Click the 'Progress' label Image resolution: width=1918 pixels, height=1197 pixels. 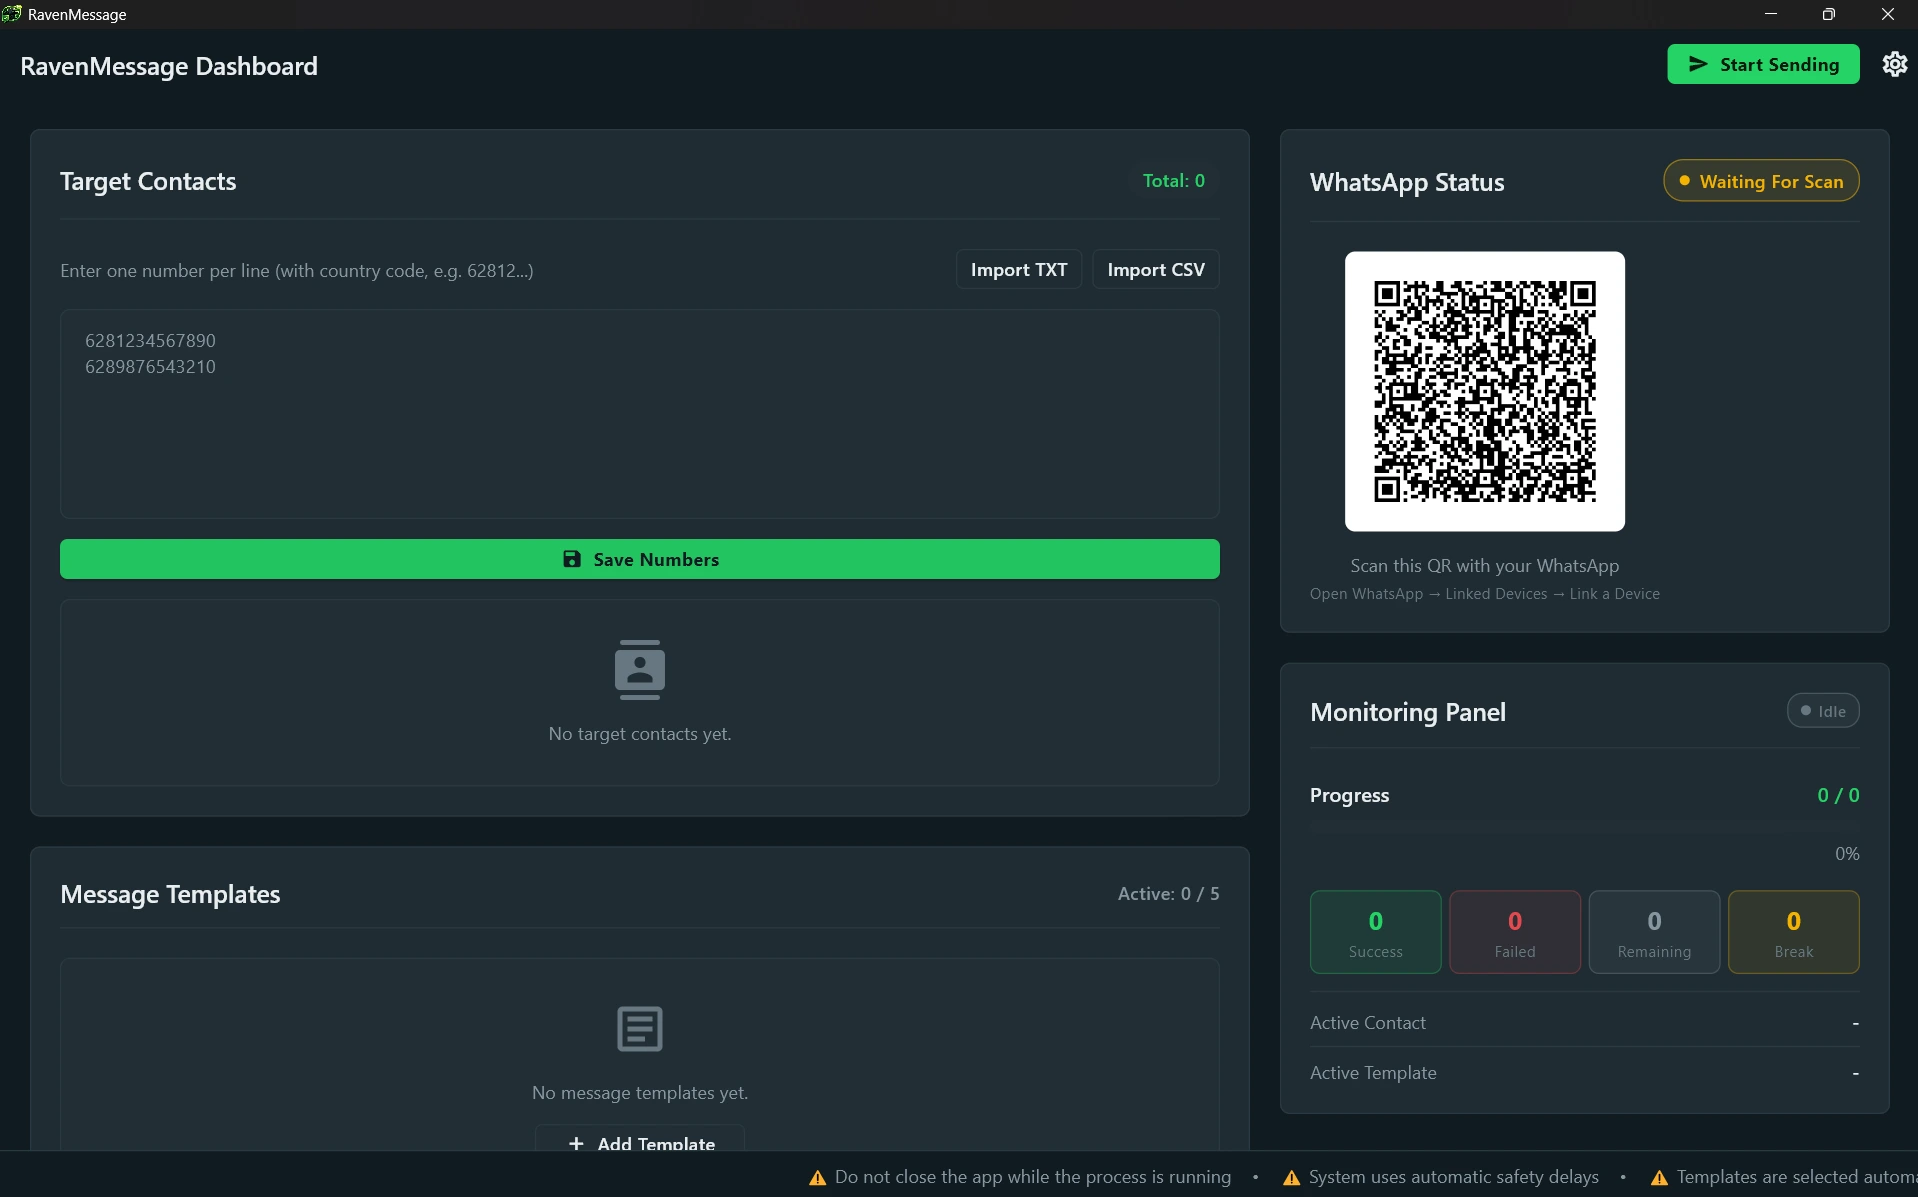pyautogui.click(x=1349, y=796)
